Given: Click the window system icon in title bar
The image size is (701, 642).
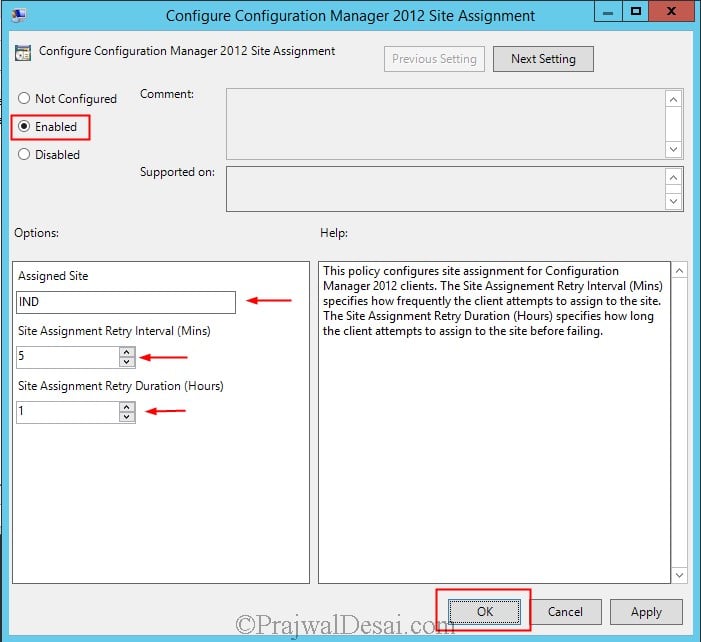Looking at the screenshot, I should tap(19, 16).
